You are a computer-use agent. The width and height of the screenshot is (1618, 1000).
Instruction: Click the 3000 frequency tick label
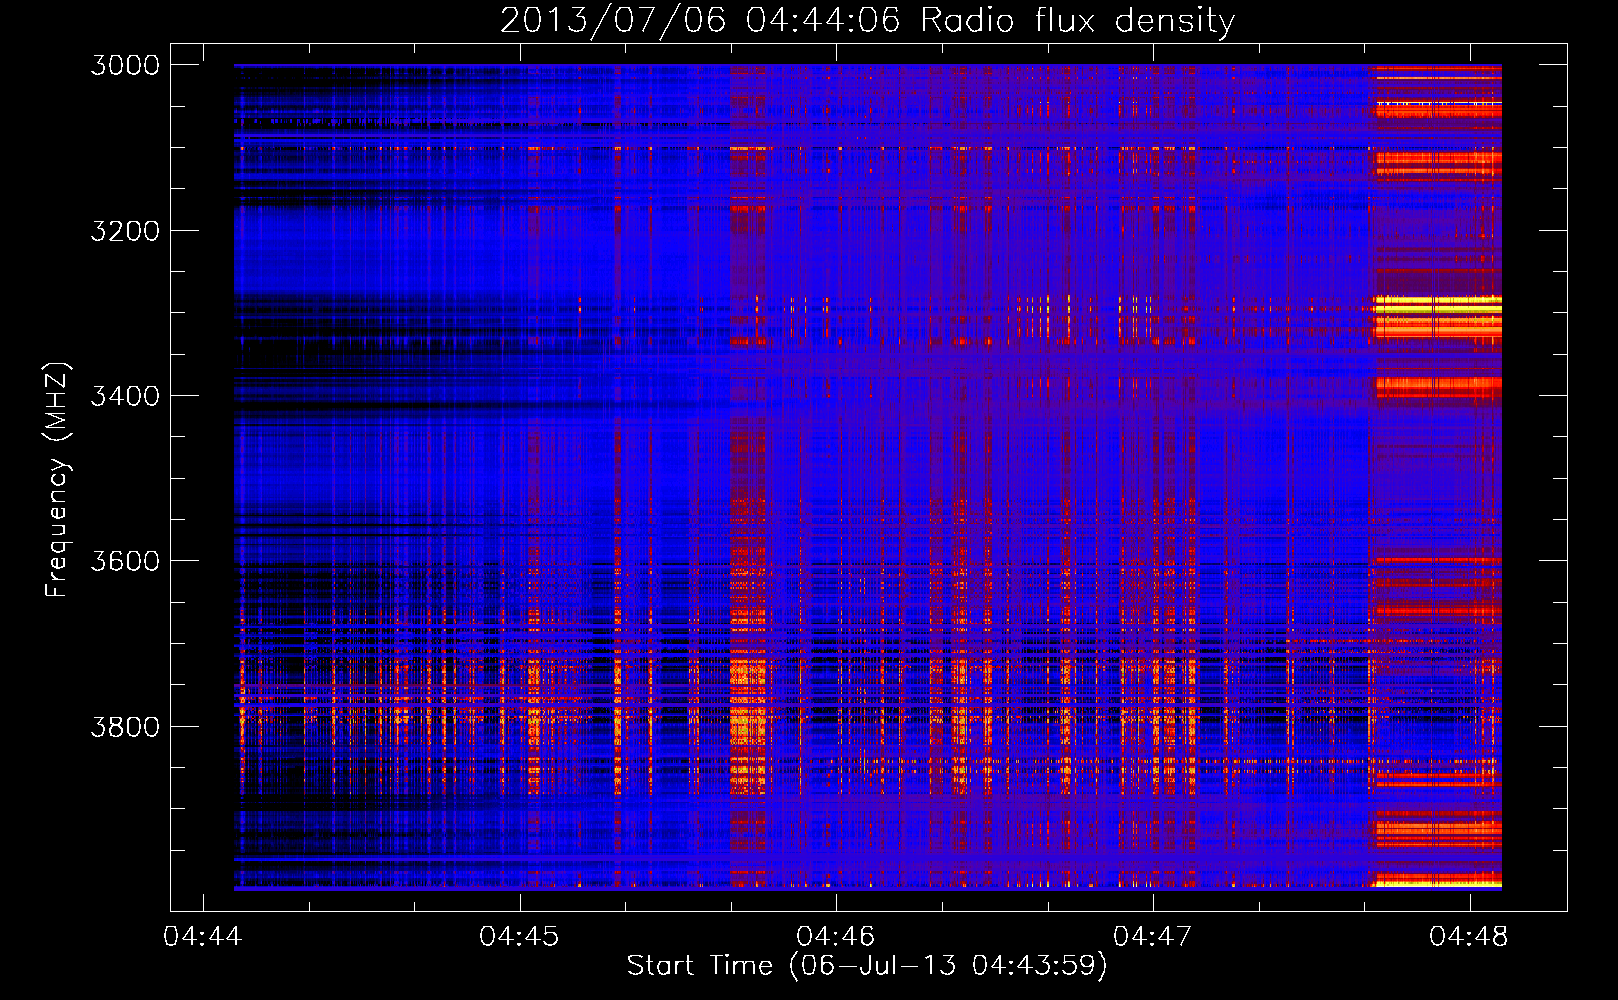point(125,65)
